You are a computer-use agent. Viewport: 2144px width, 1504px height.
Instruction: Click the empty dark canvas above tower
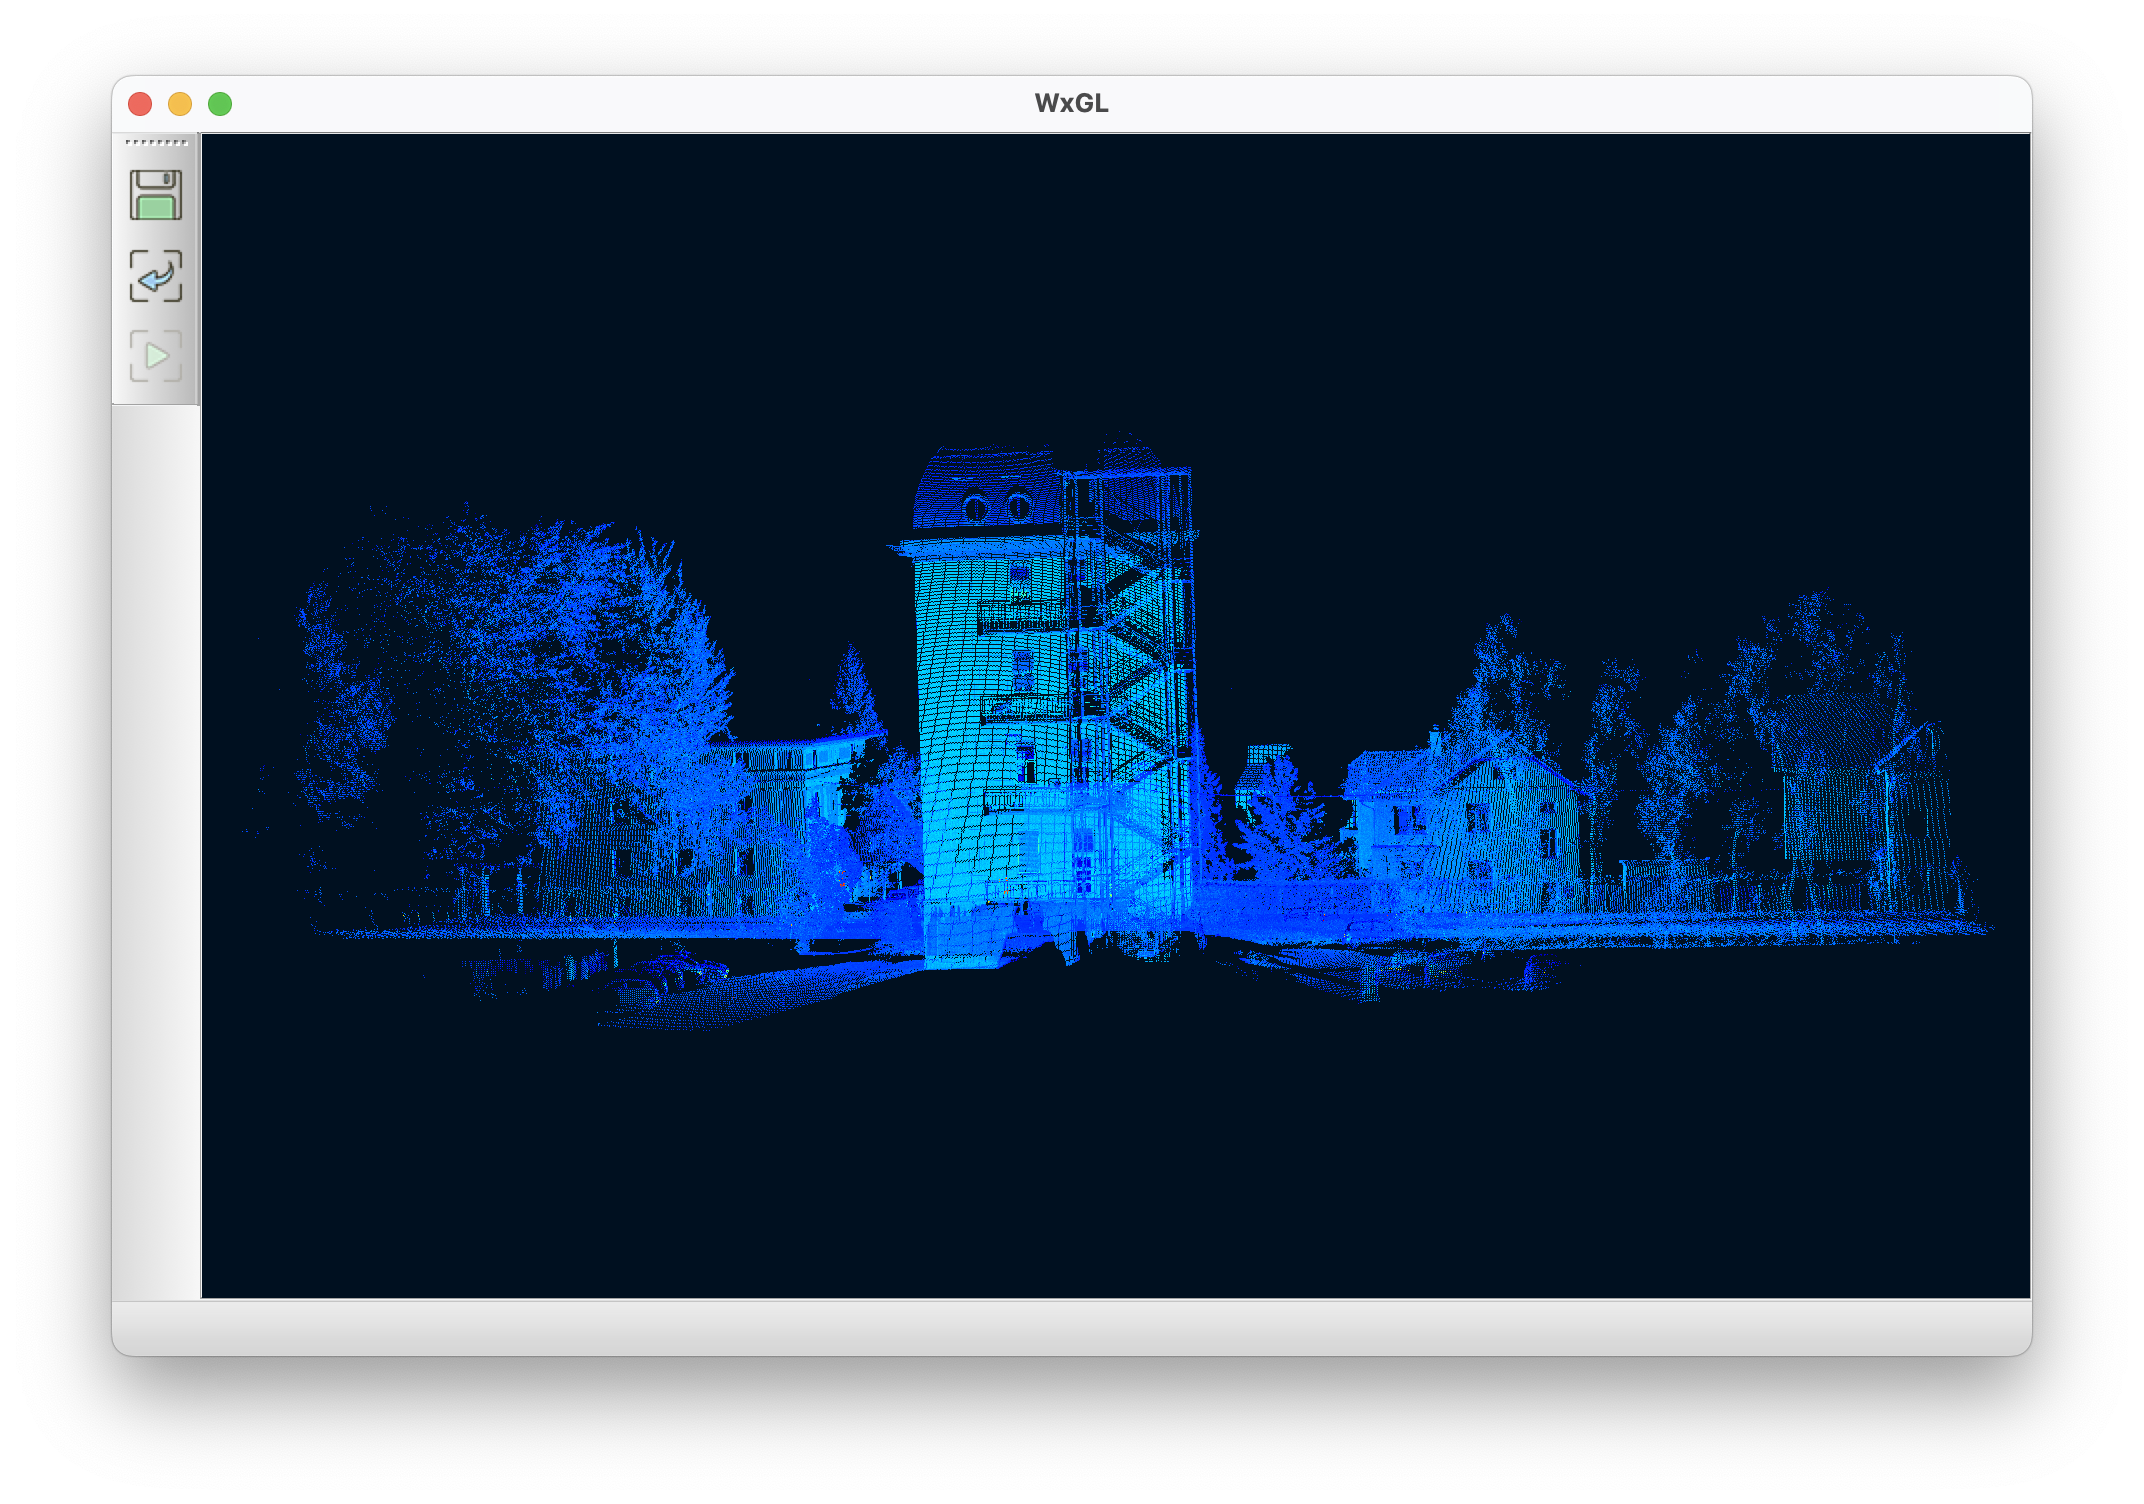coord(1050,290)
